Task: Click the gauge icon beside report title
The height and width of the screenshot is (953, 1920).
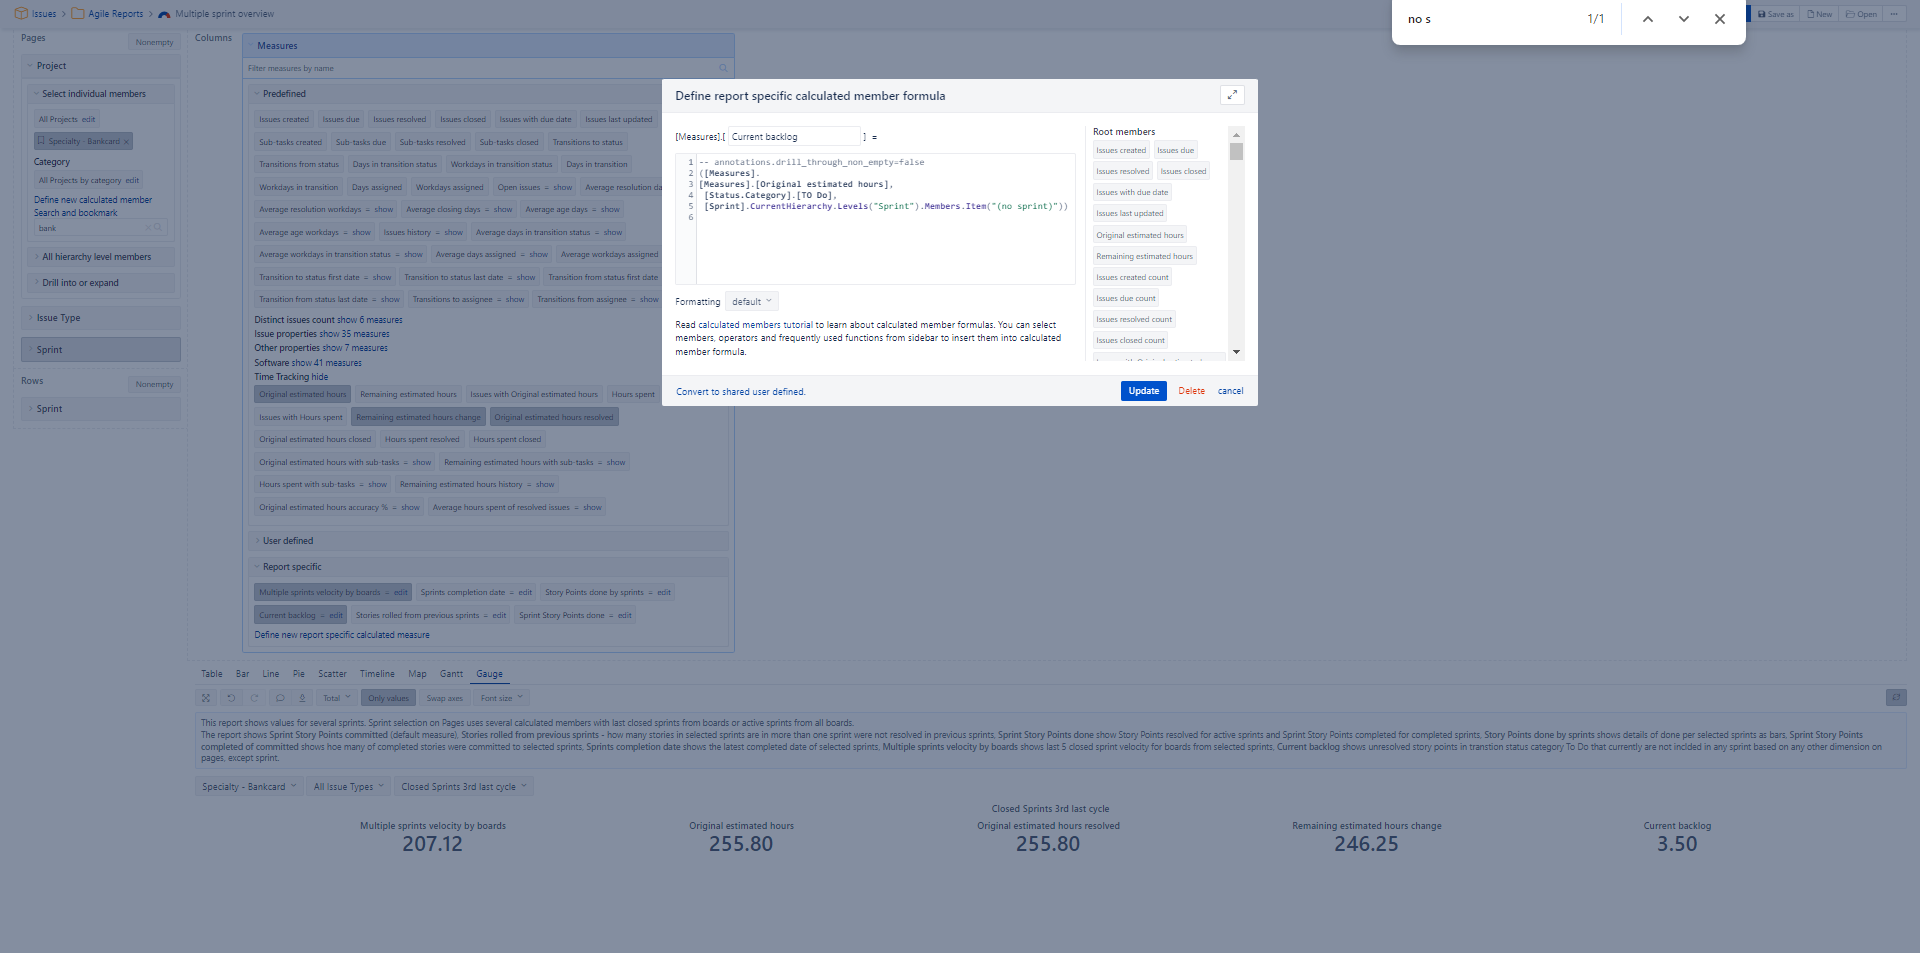Action: coord(164,14)
